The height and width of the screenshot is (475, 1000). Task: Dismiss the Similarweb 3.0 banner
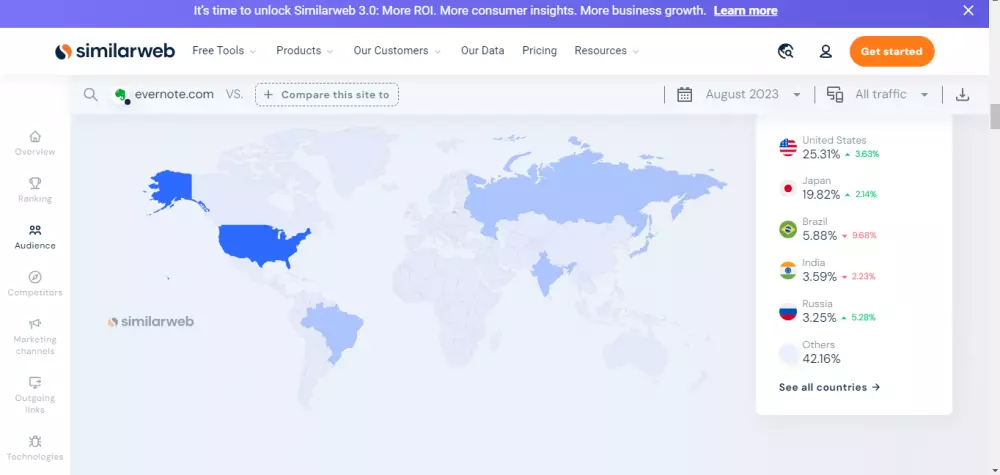pos(968,10)
